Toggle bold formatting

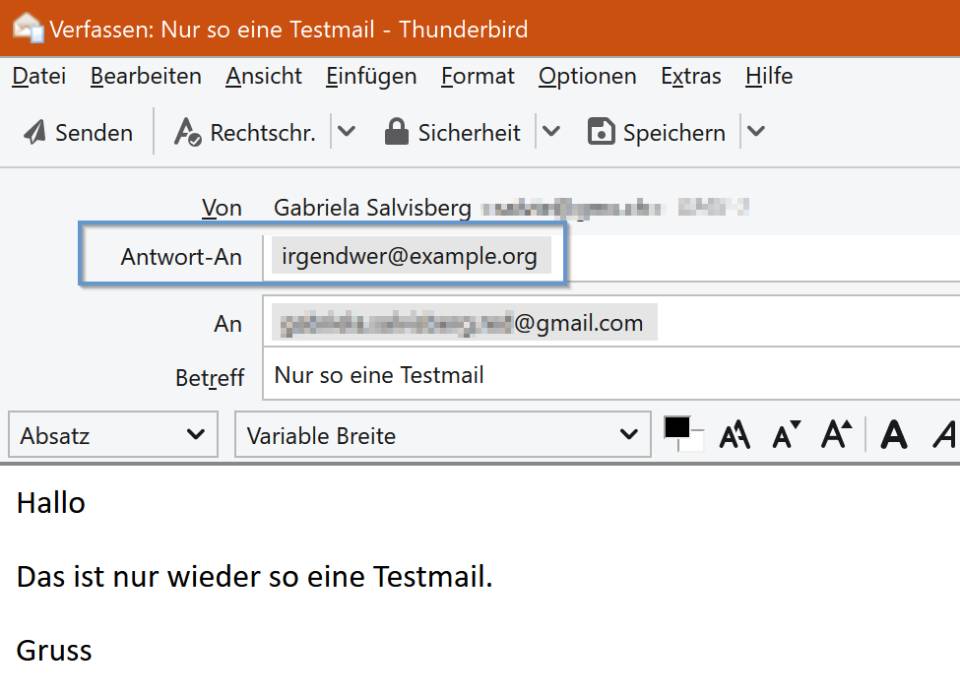click(x=893, y=435)
